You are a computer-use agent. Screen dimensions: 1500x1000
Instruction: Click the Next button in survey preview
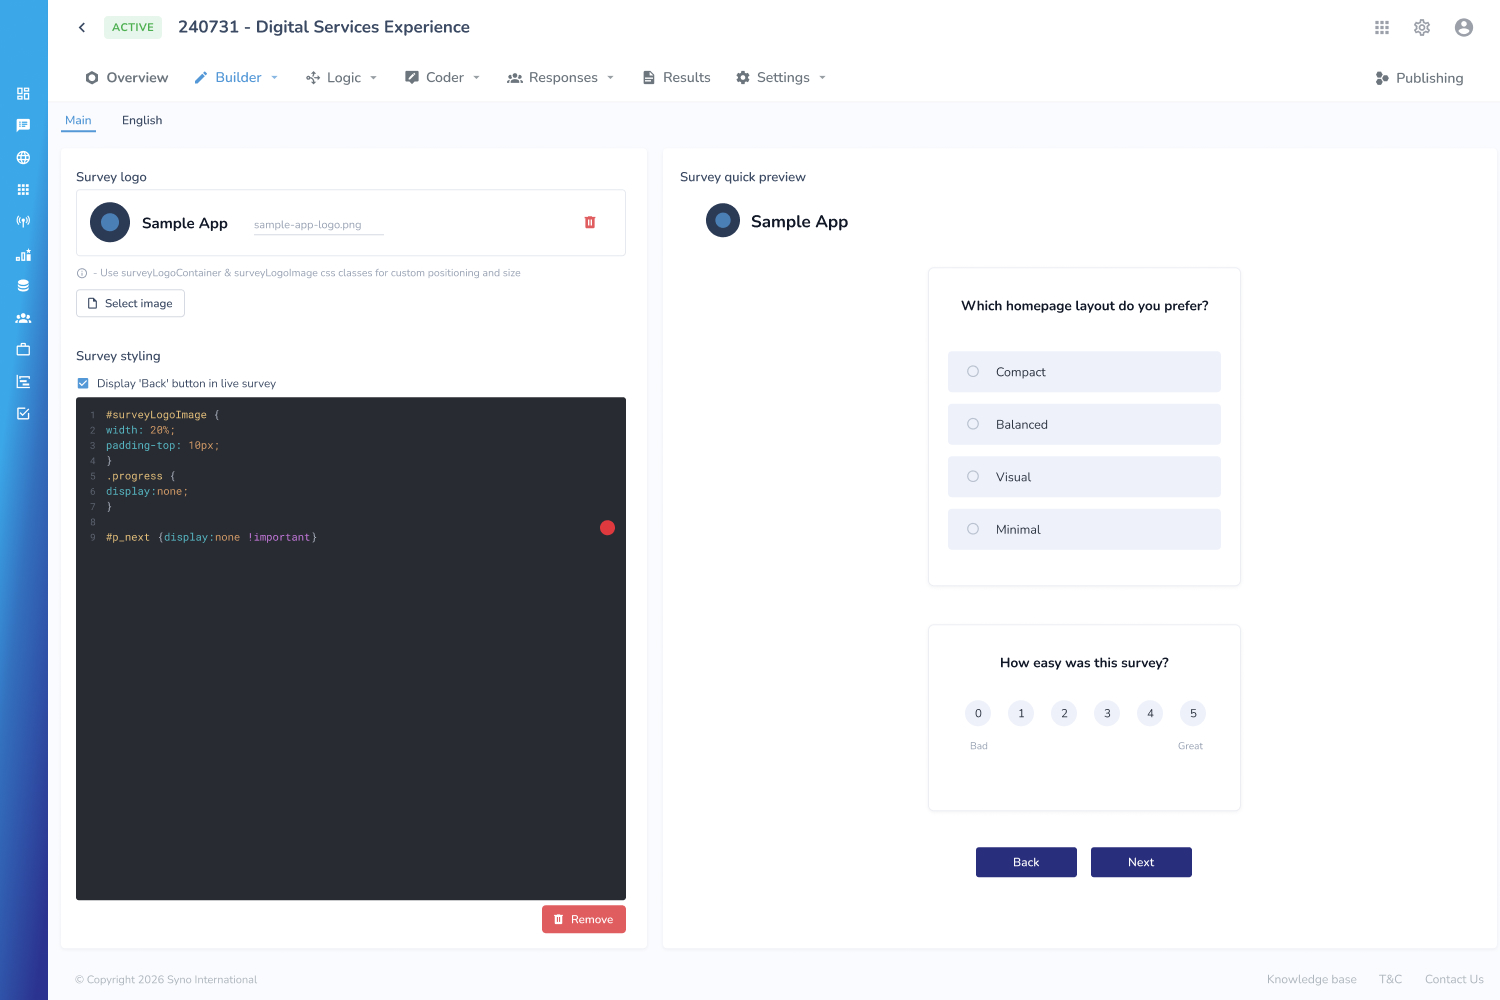tap(1141, 862)
